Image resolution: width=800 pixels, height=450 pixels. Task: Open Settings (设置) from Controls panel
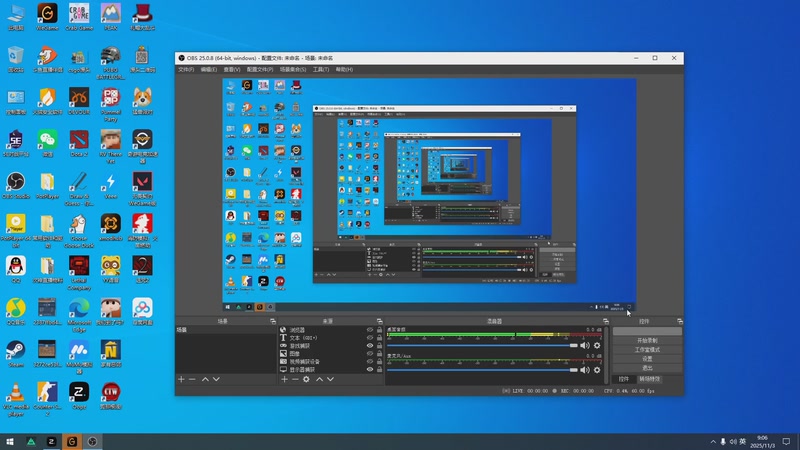pos(647,359)
